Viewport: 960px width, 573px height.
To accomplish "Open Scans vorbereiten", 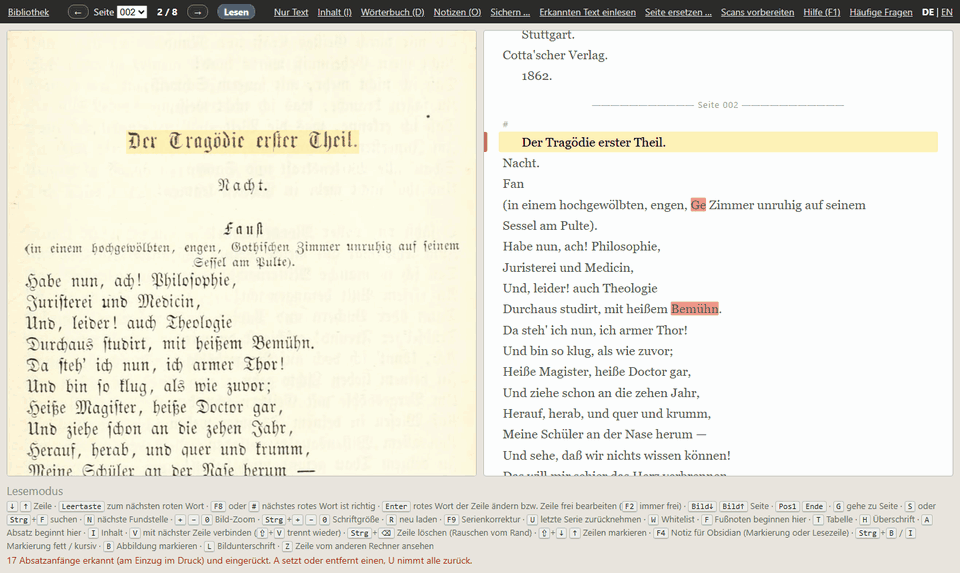I will coord(757,12).
